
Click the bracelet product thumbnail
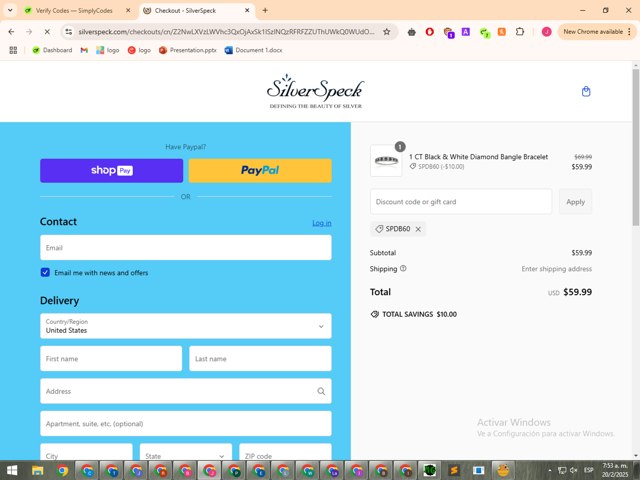click(x=386, y=160)
